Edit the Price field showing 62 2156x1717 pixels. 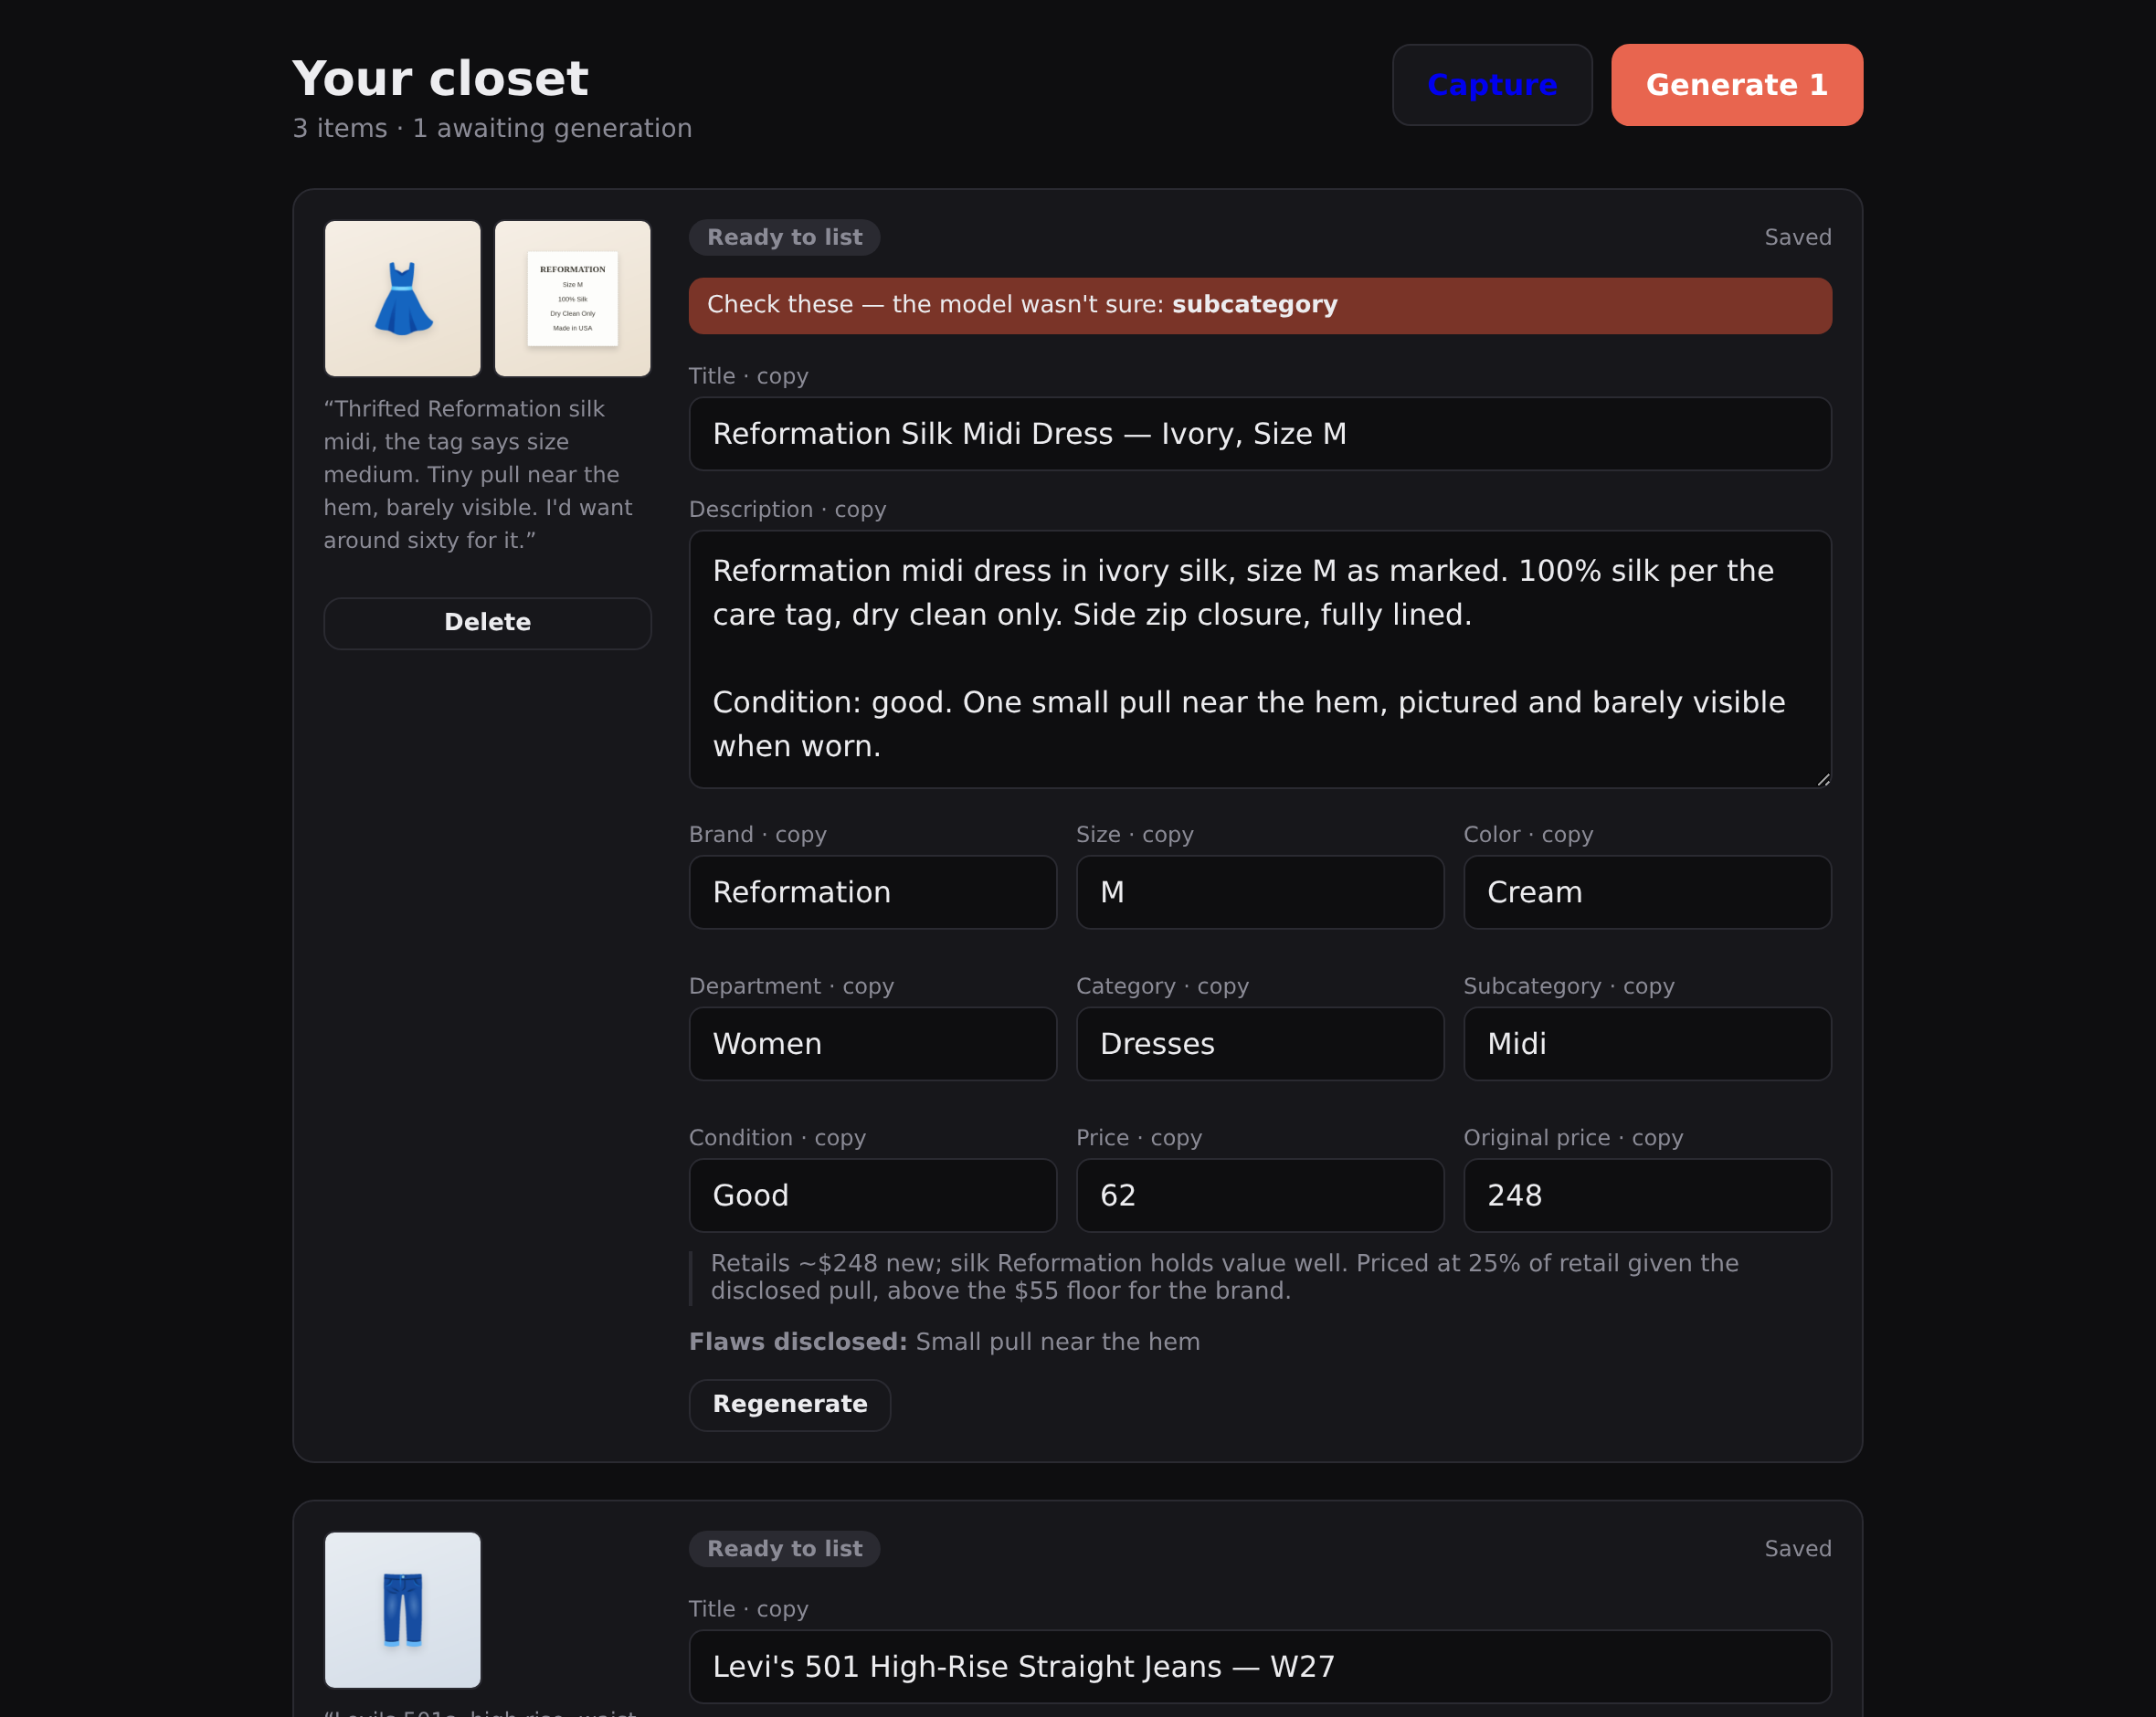[x=1260, y=1196]
